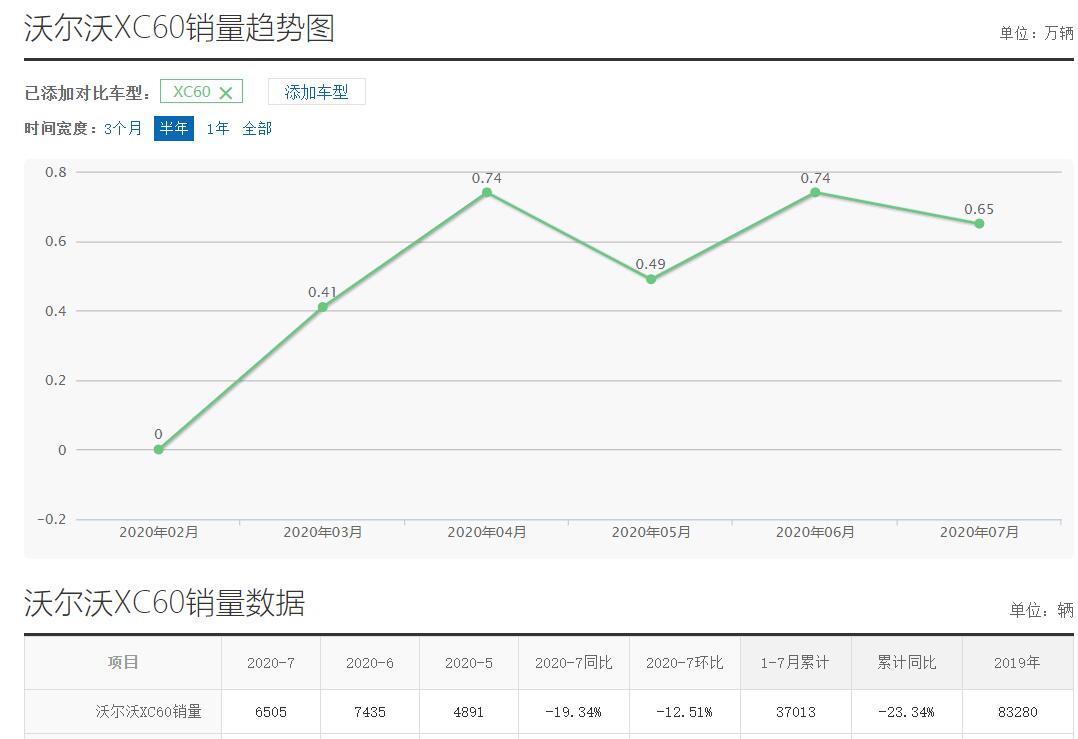
Task: Click the 2020年05月 data point 0.49
Action: (x=651, y=279)
